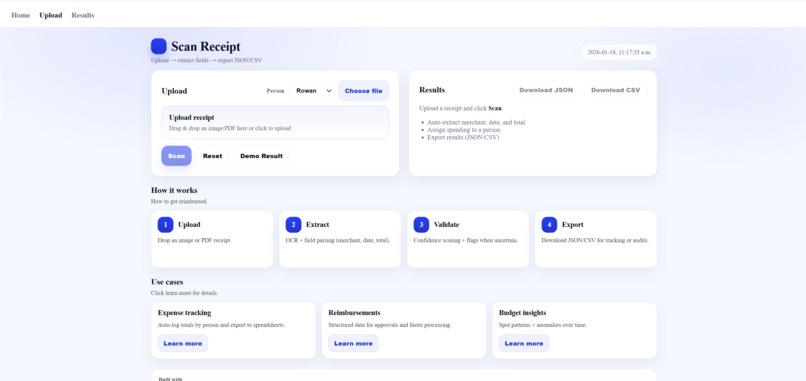Click the Upload receipt drop zone
Image resolution: width=806 pixels, height=381 pixels.
275,122
